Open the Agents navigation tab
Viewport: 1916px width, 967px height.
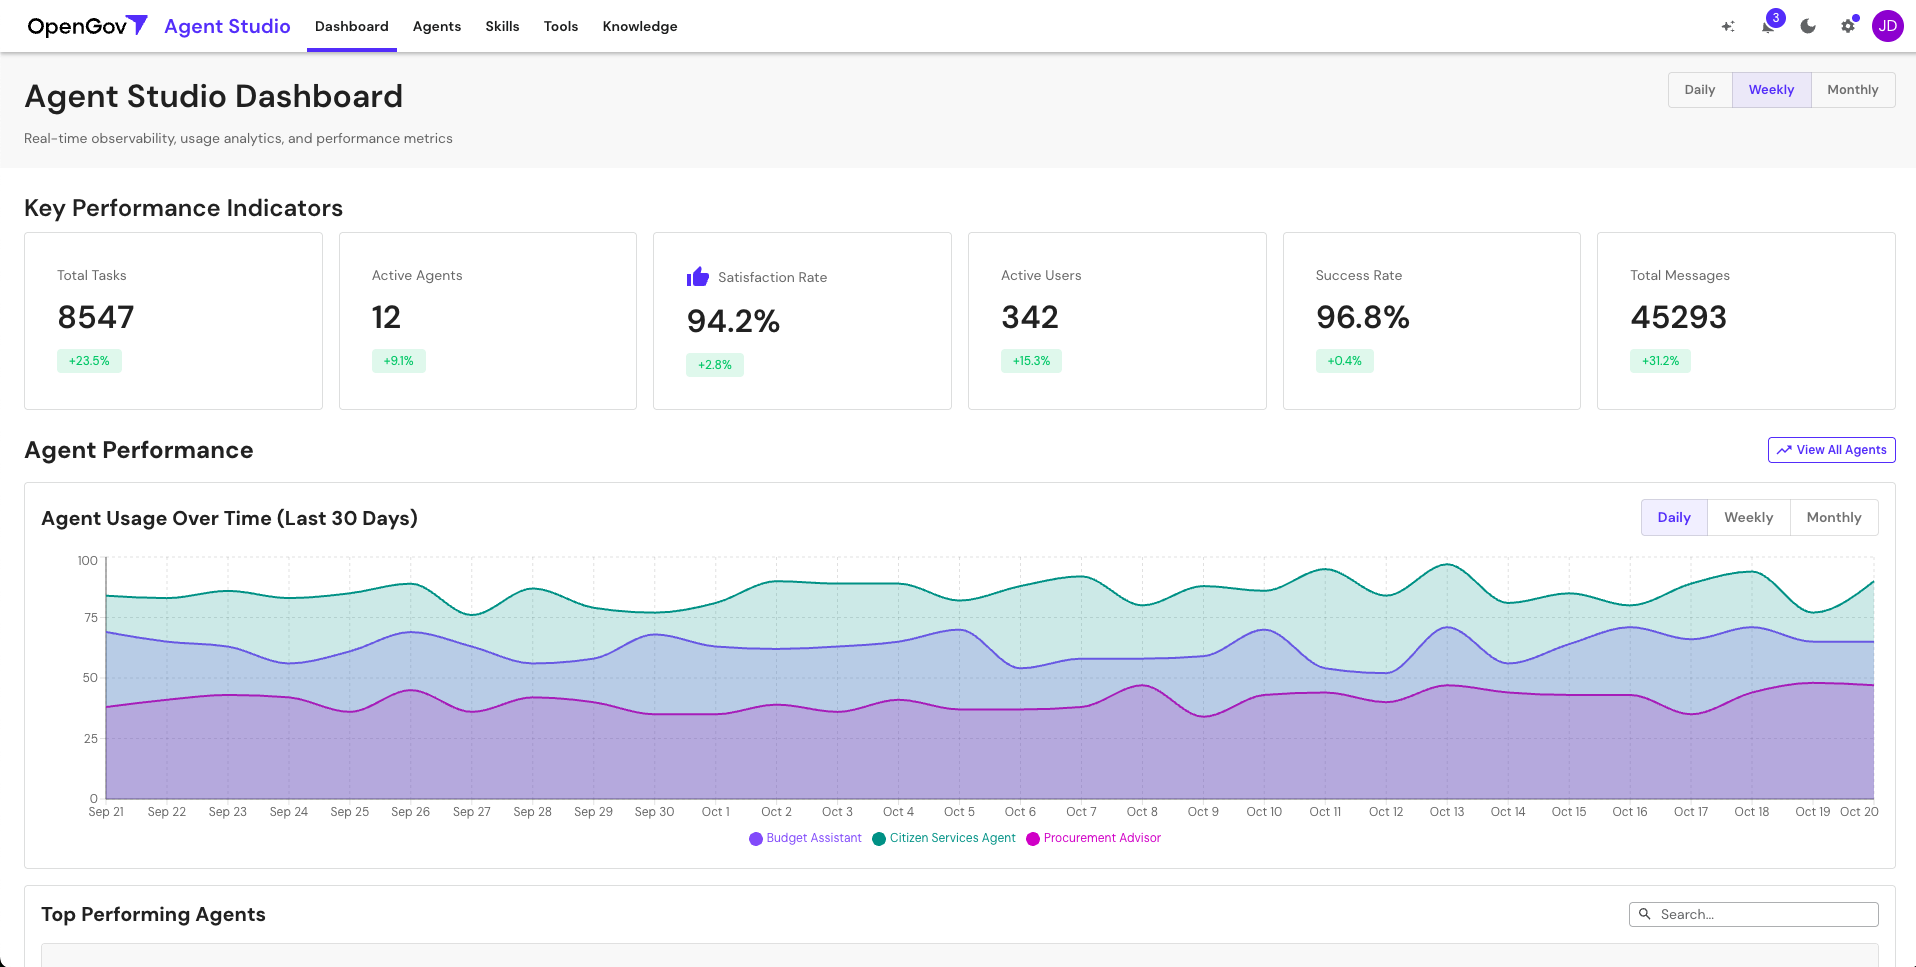click(x=436, y=26)
